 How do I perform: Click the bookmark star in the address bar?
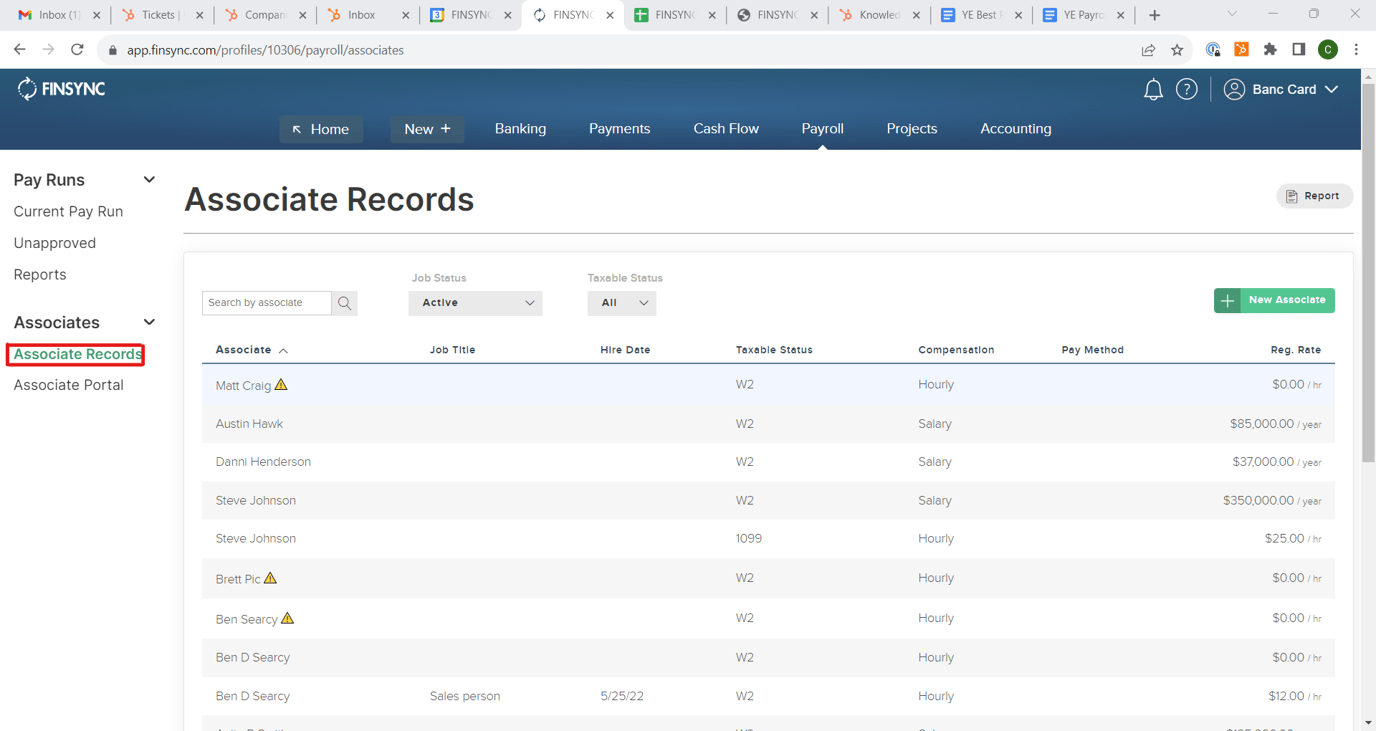pyautogui.click(x=1177, y=49)
